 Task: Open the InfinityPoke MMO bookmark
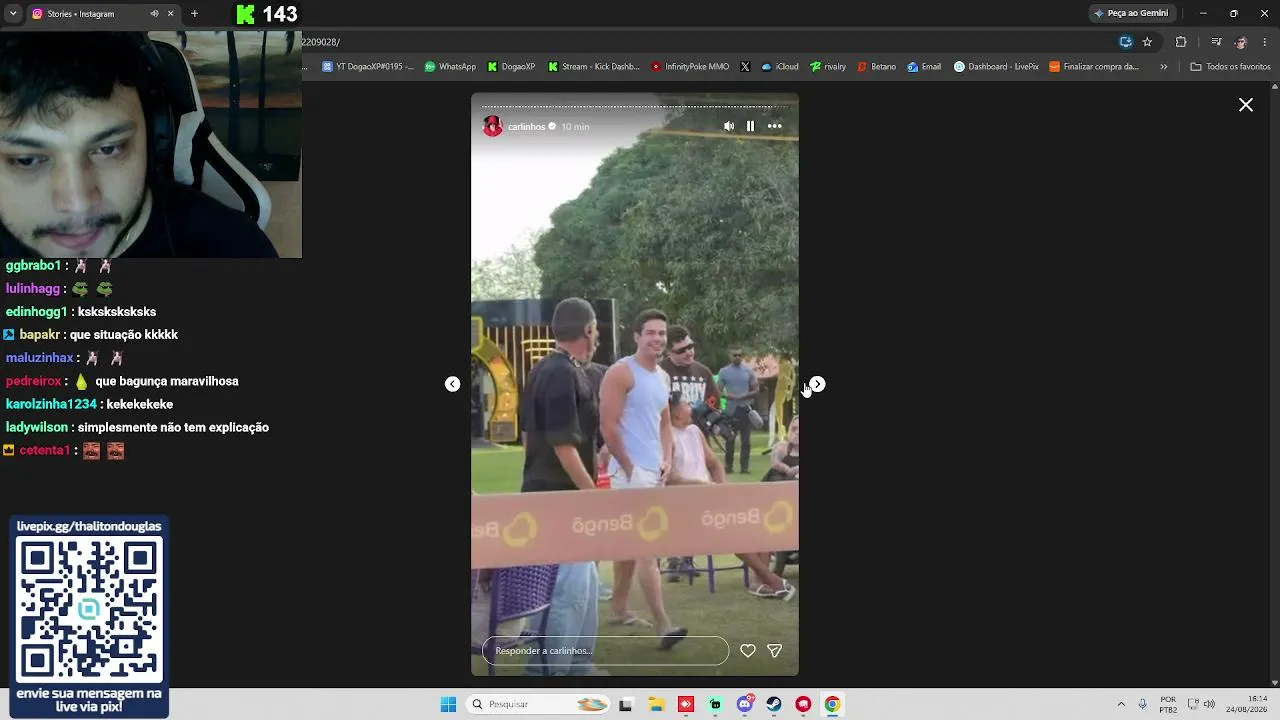click(x=690, y=67)
